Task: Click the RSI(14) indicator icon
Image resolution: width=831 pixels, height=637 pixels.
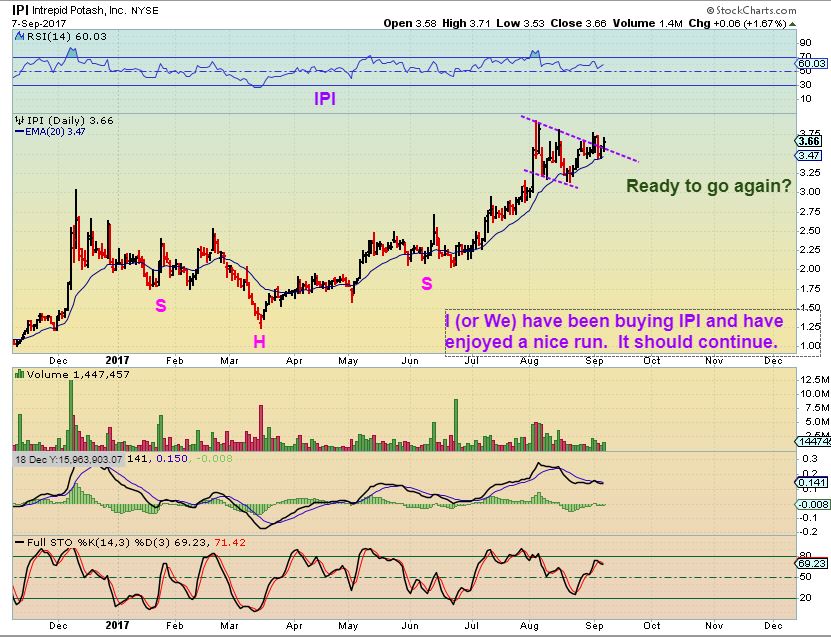Action: 20,37
